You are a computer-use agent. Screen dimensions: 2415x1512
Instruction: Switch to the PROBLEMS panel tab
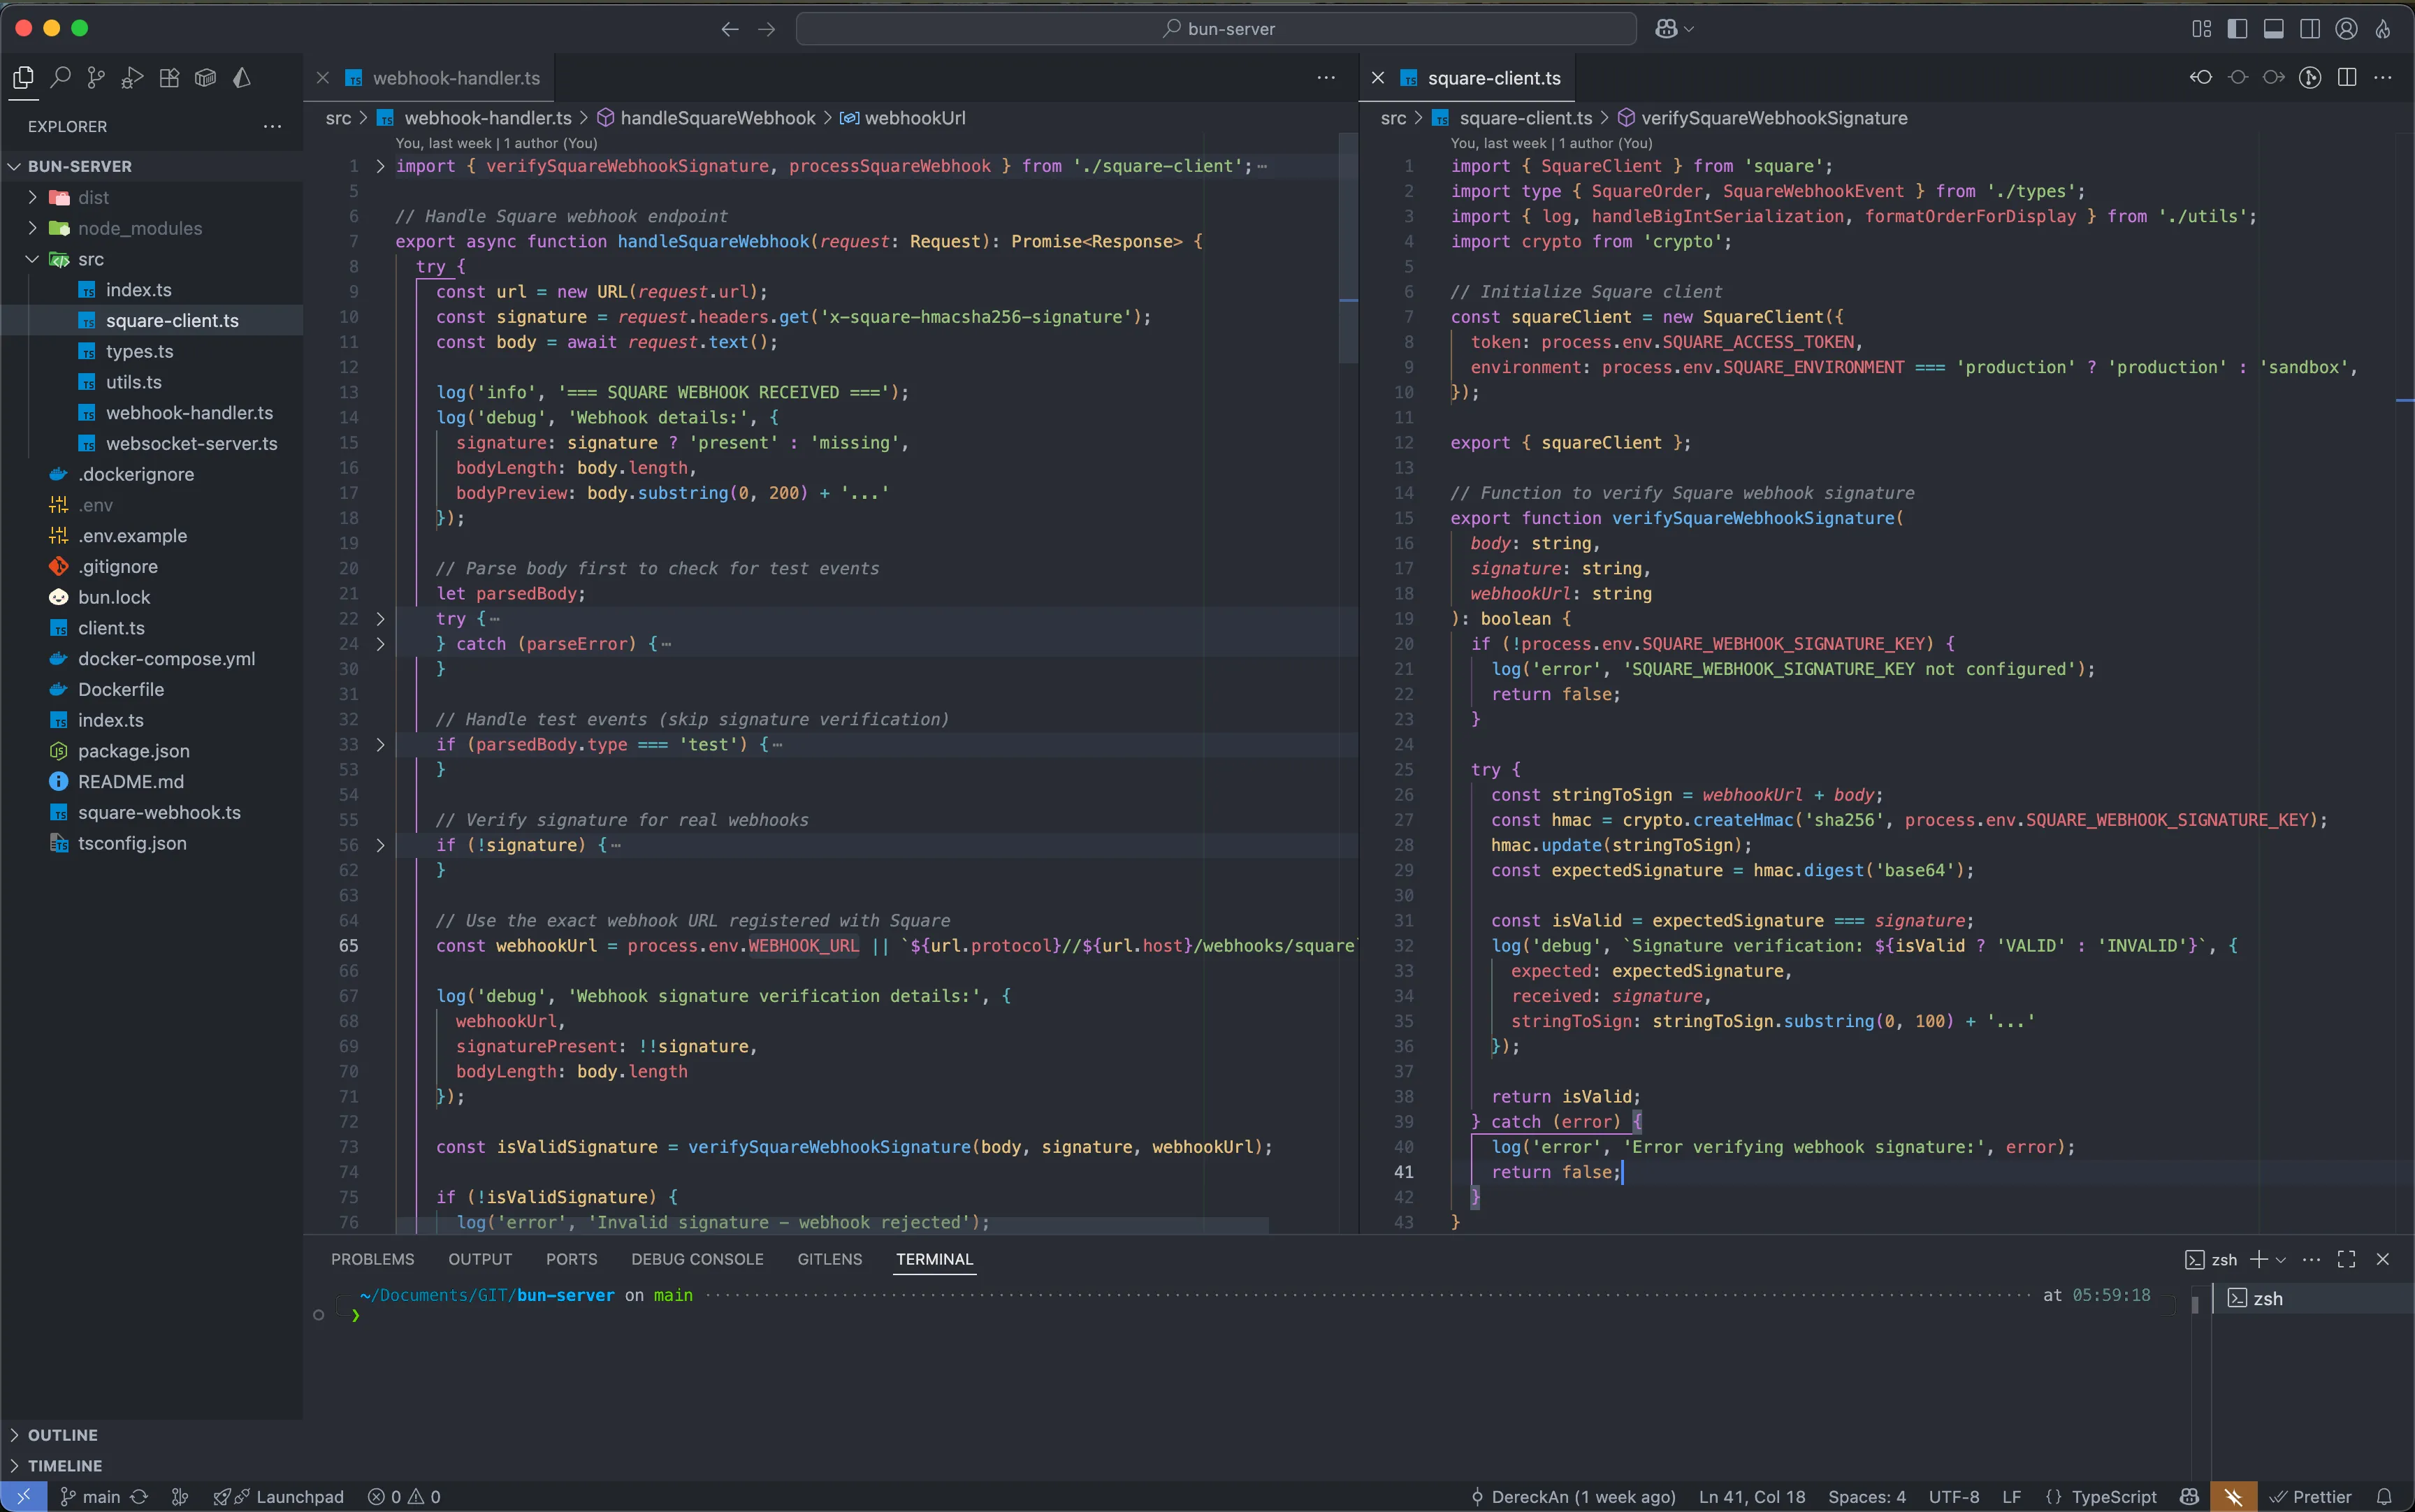[x=373, y=1259]
